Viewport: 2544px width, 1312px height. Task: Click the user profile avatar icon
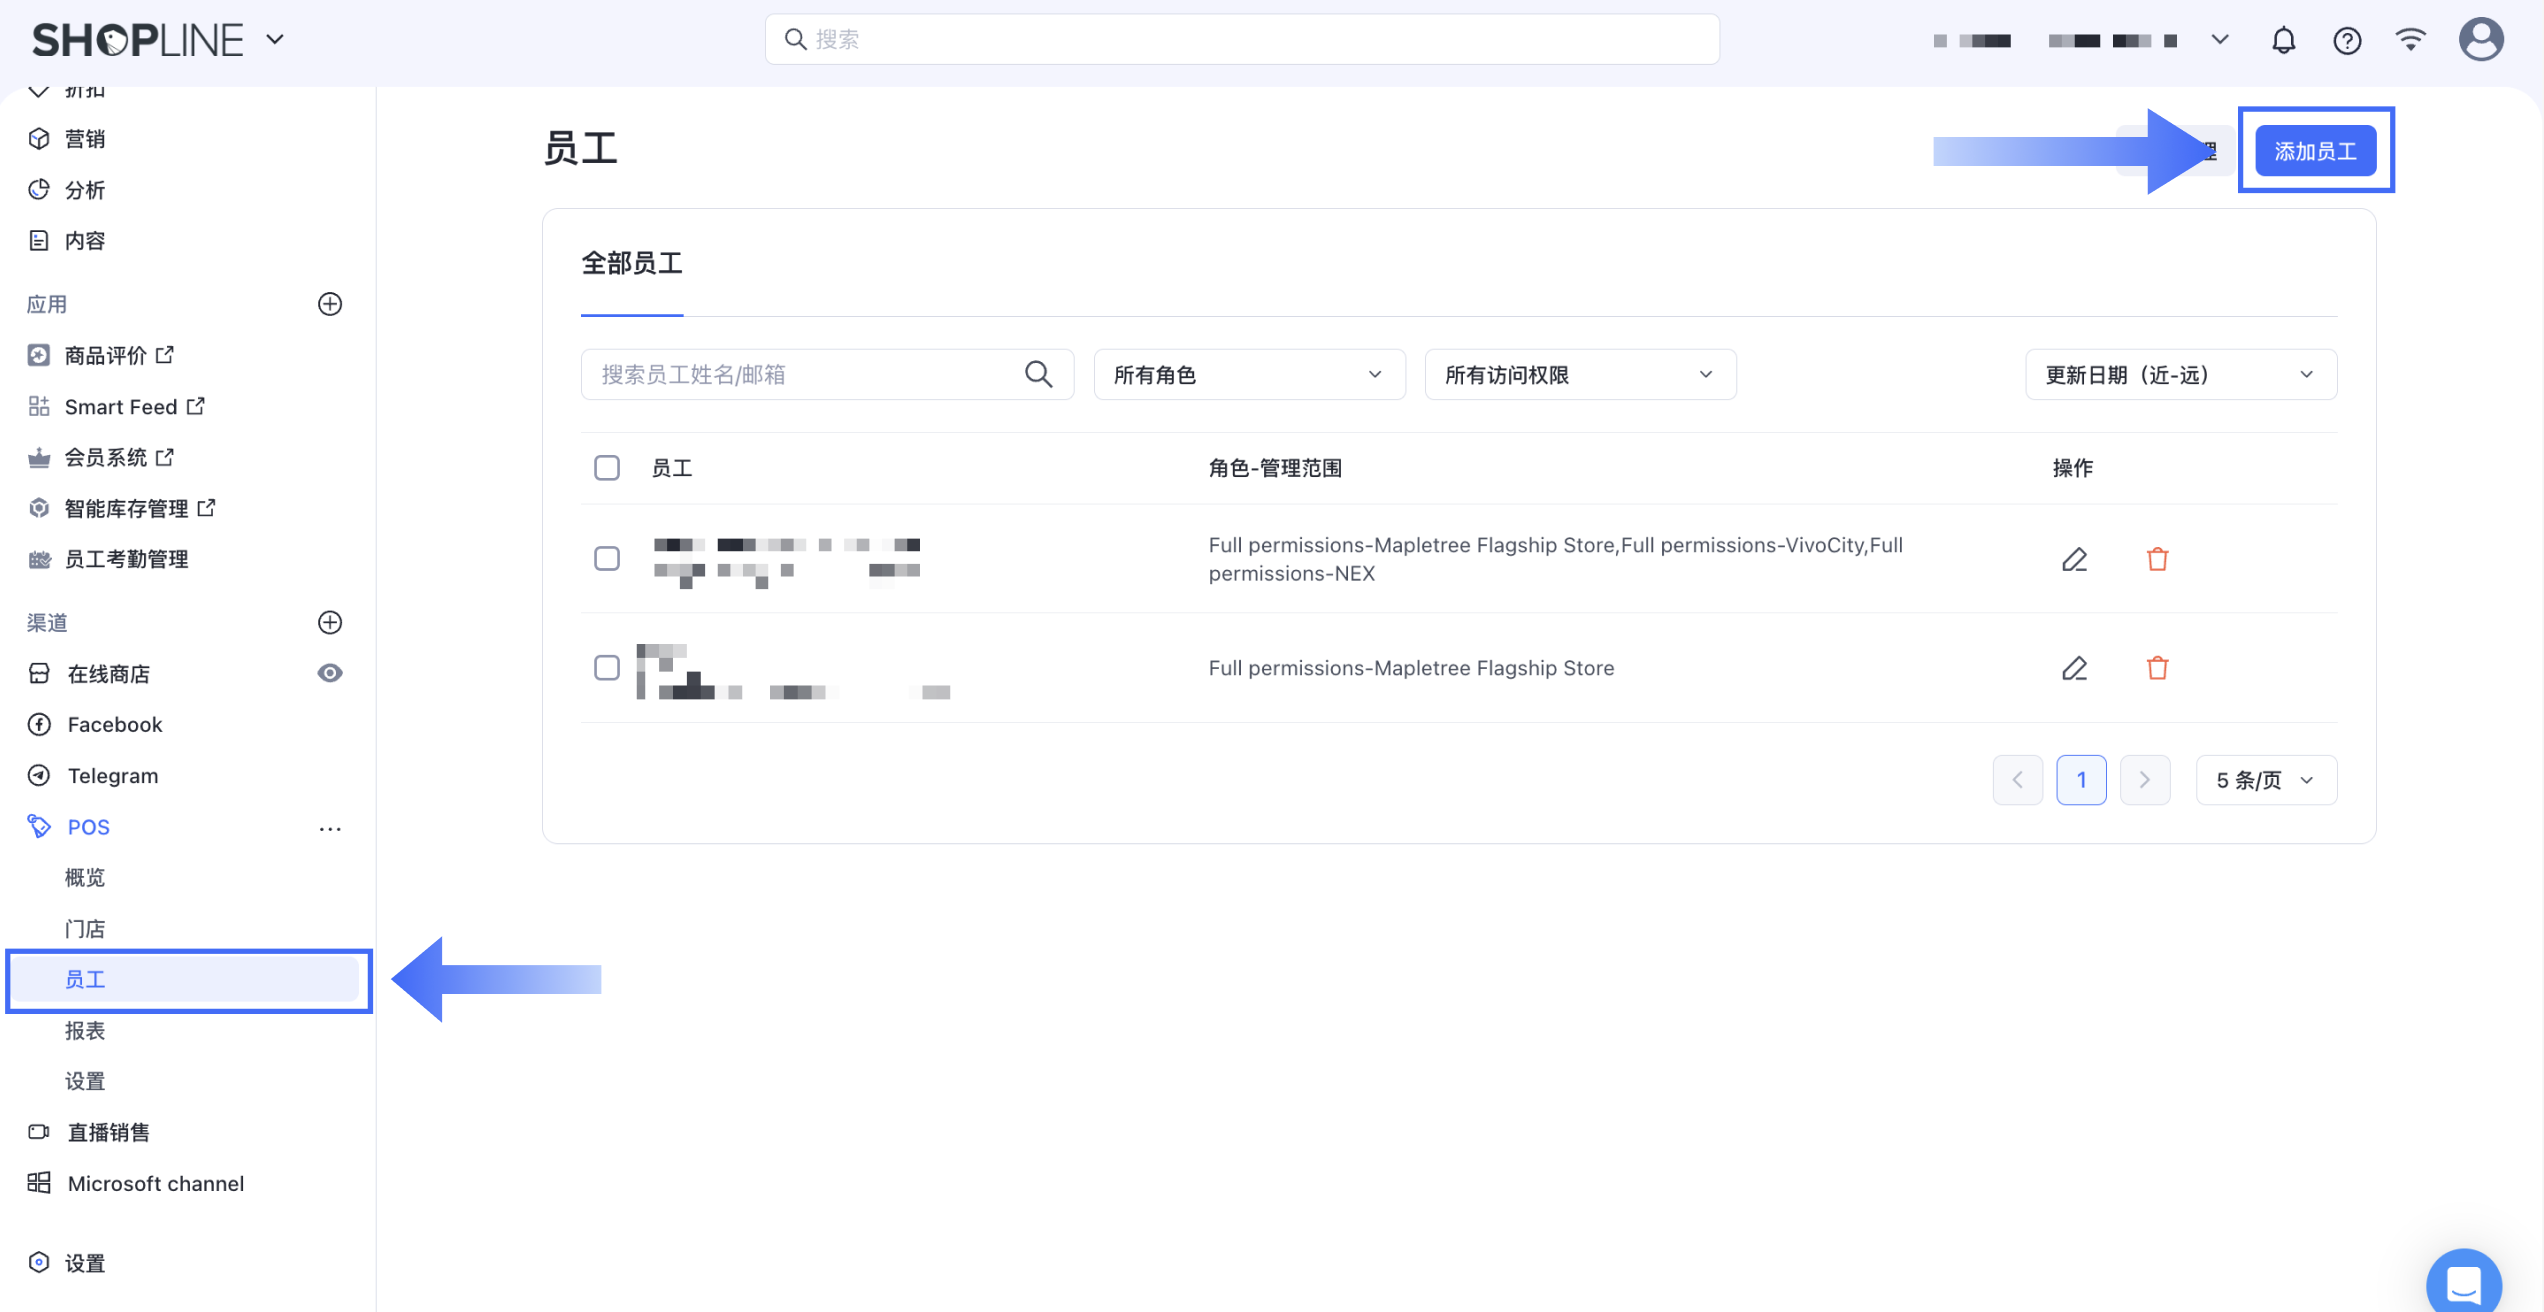(x=2480, y=40)
